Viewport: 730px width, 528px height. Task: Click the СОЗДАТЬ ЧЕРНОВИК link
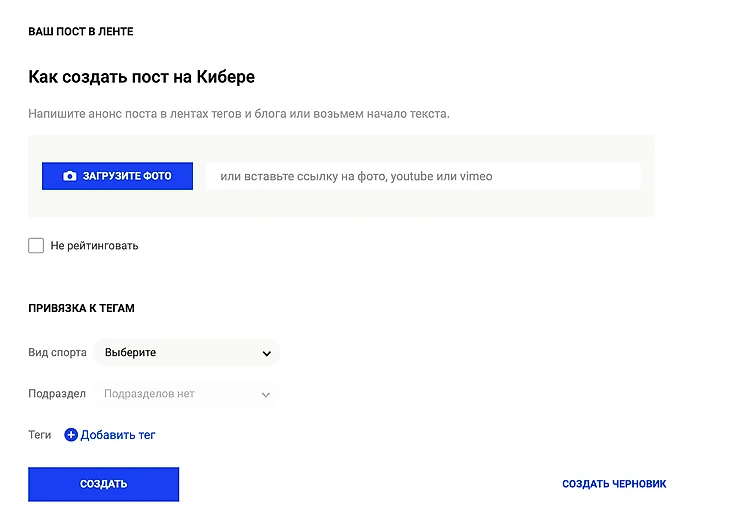click(614, 484)
